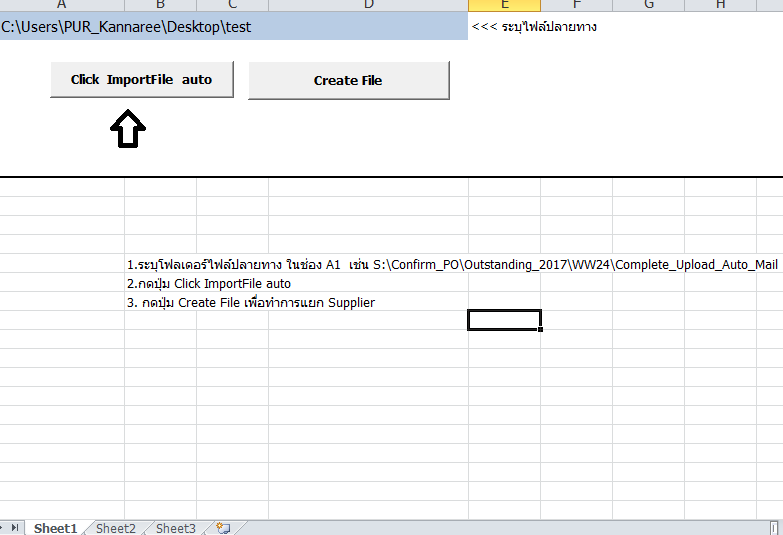Click column G header
This screenshot has height=535, width=783.
coord(648,5)
